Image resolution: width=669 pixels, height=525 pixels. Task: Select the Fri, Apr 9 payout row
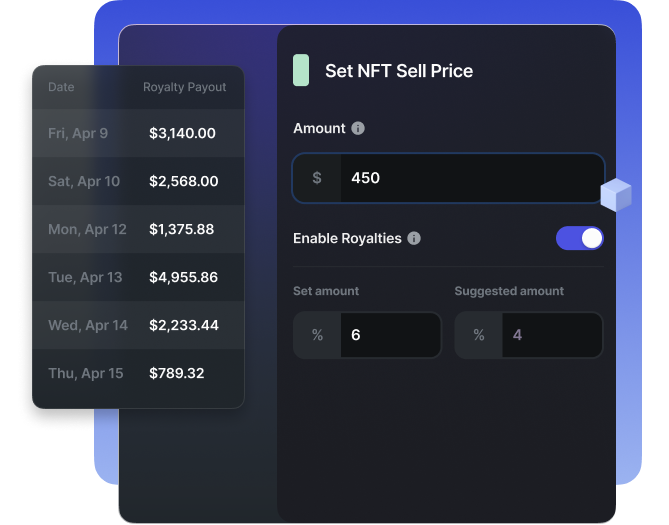(x=138, y=133)
